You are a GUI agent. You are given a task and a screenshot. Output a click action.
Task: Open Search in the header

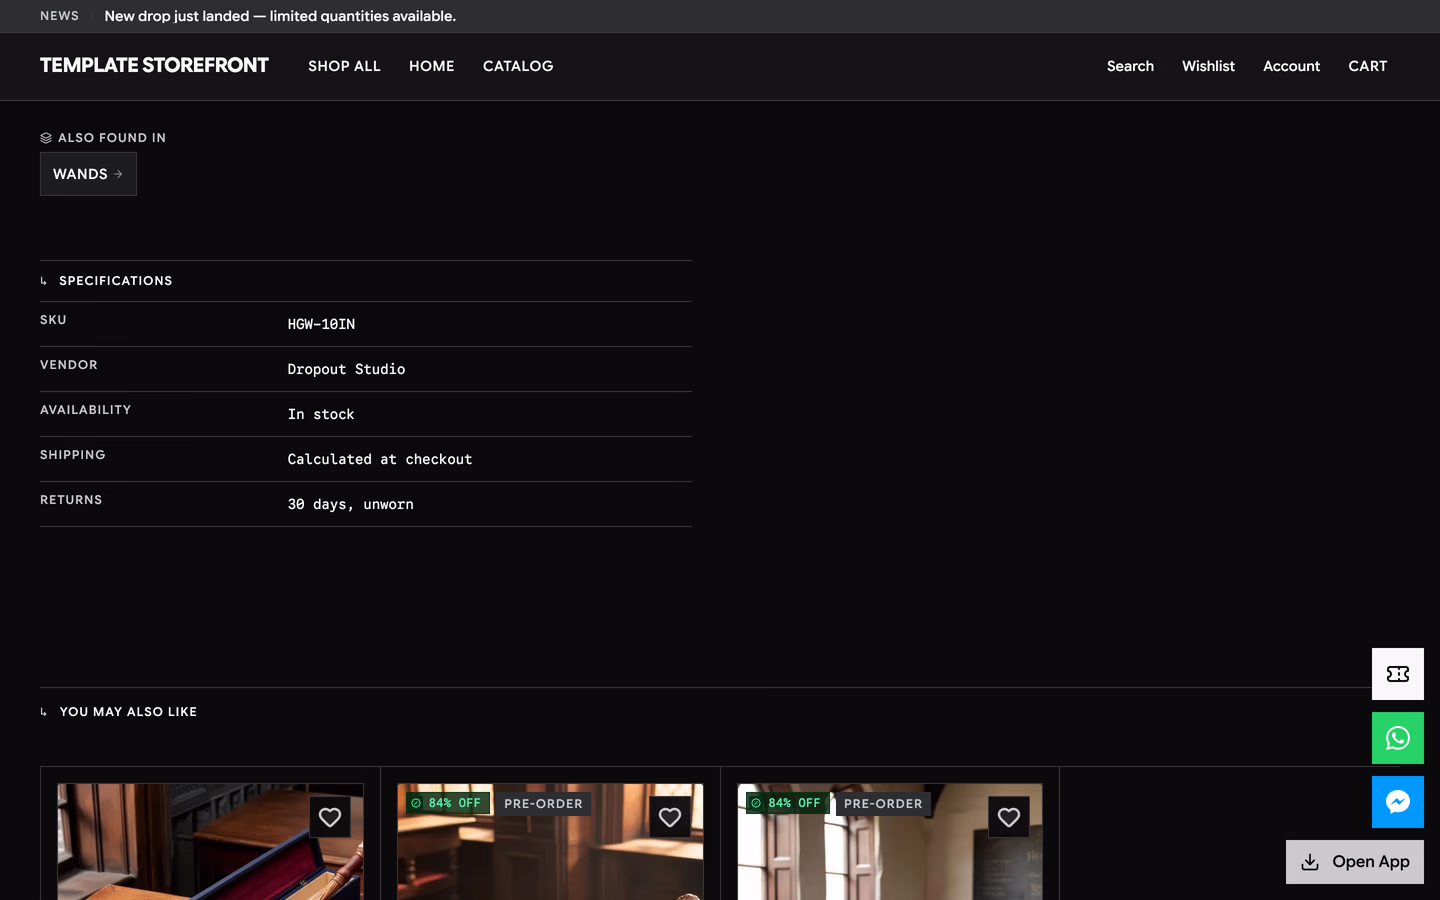point(1130,66)
